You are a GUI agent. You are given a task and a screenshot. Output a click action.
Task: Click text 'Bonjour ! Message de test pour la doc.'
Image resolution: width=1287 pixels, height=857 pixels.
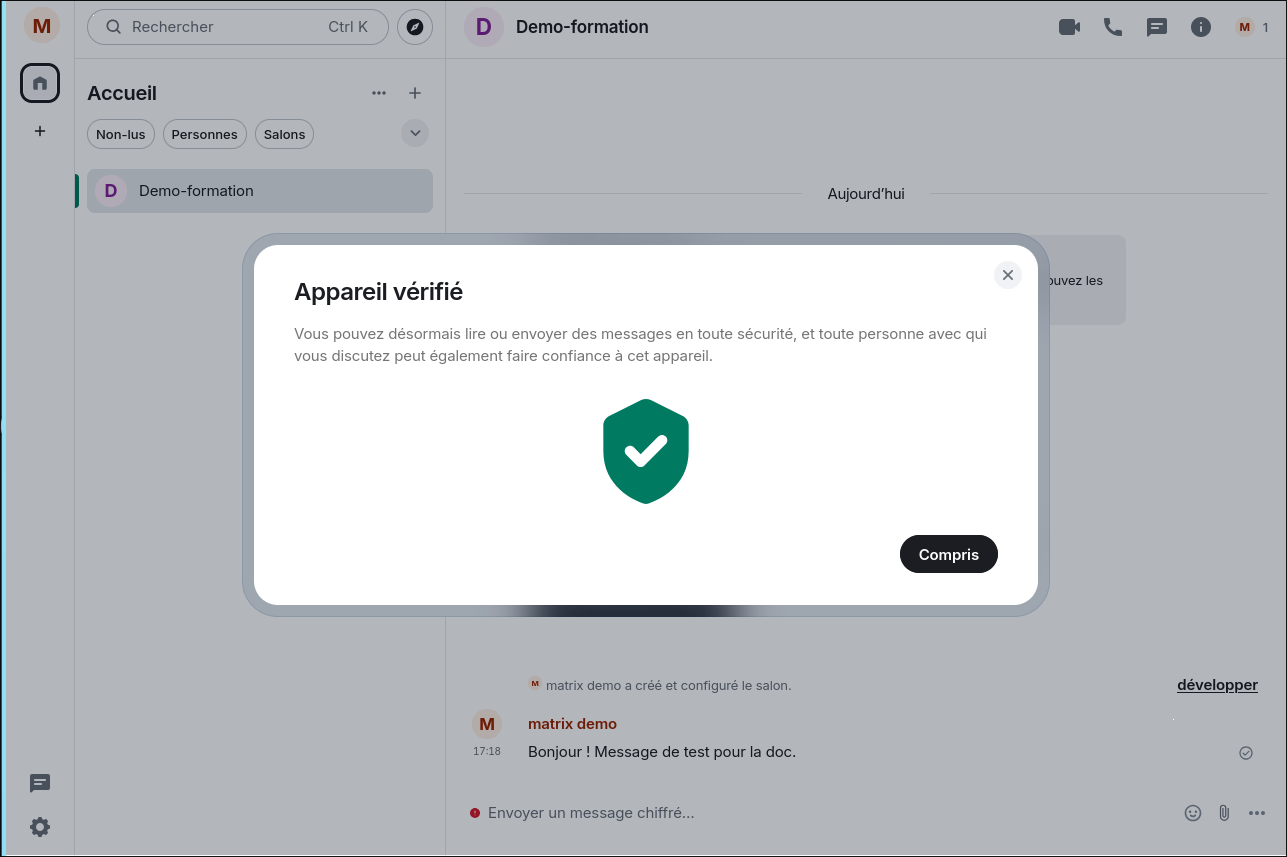click(x=662, y=752)
